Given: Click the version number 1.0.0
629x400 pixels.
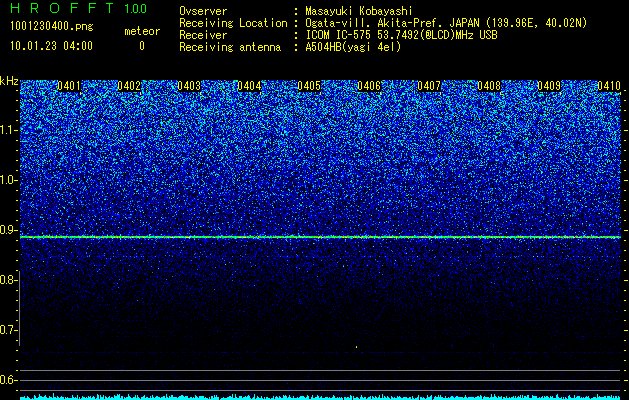Looking at the screenshot, I should click(136, 9).
